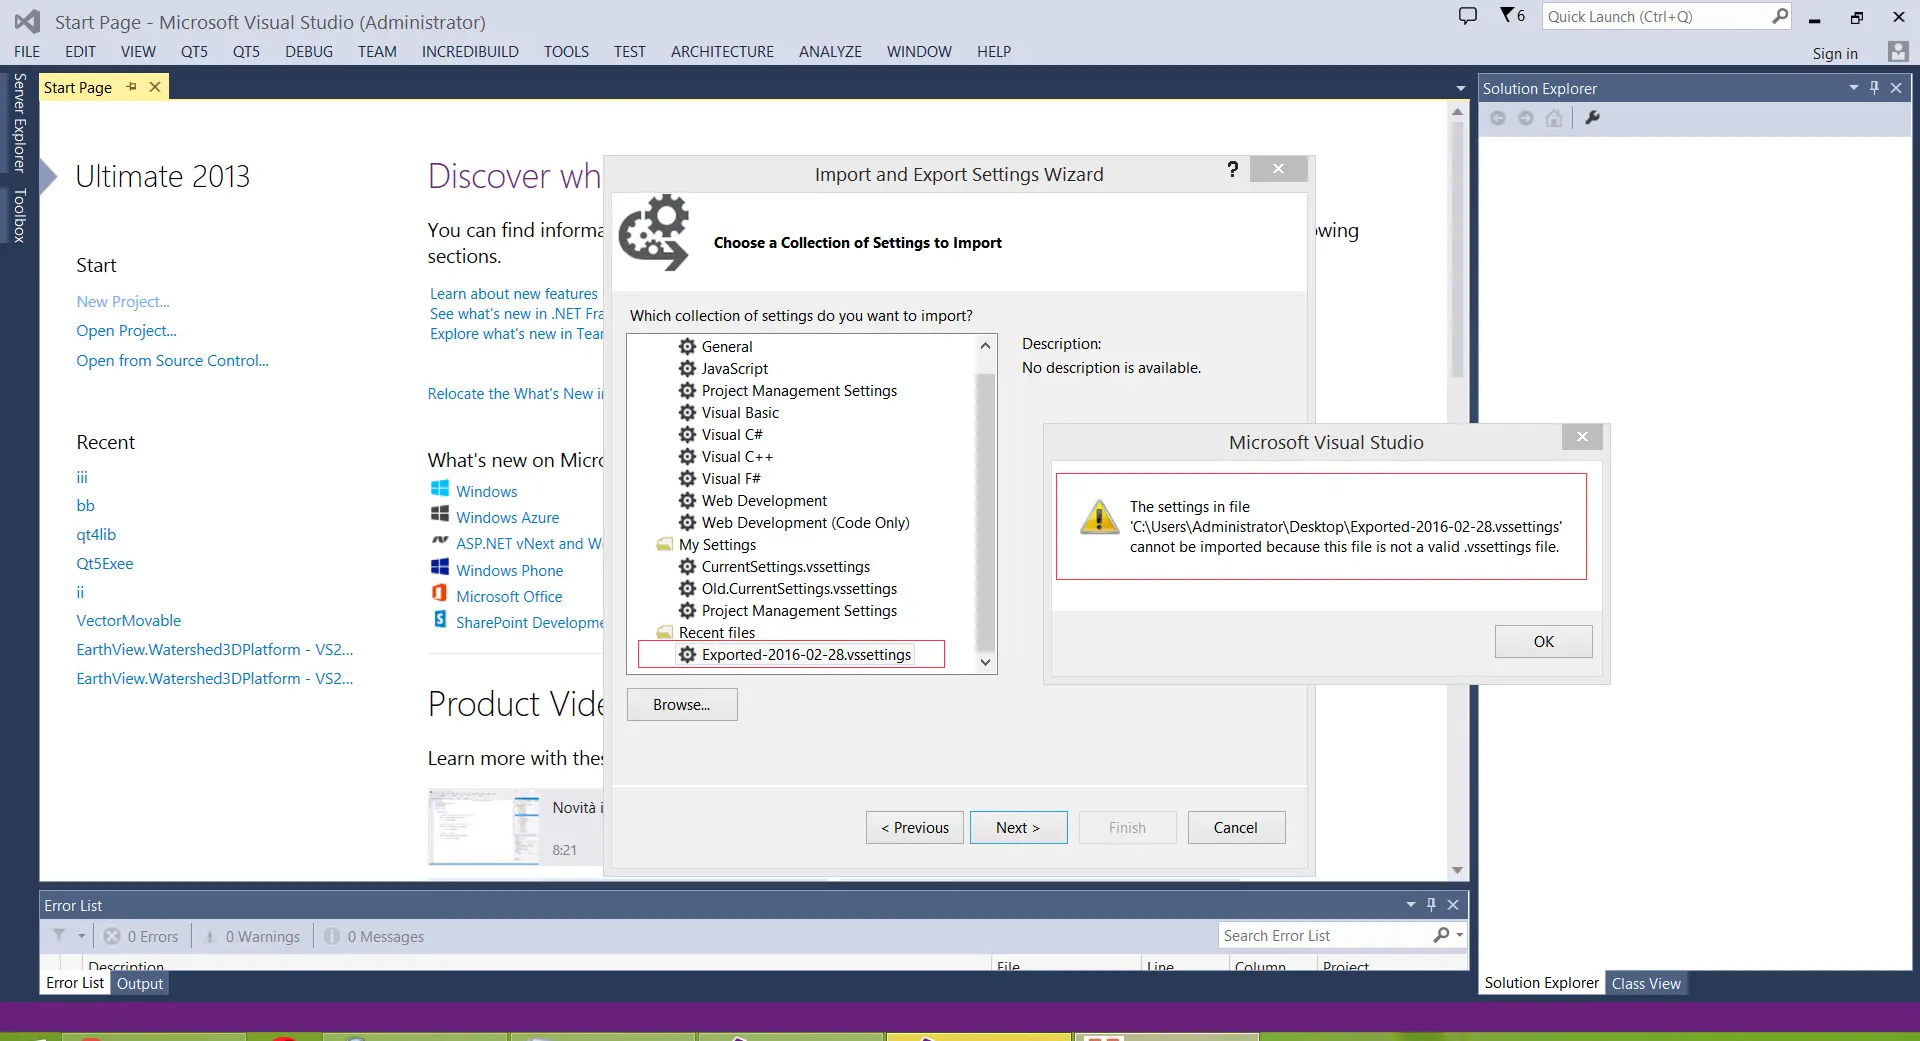Open the dropdown arrow beside Error List filter
The image size is (1920, 1041).
82,936
